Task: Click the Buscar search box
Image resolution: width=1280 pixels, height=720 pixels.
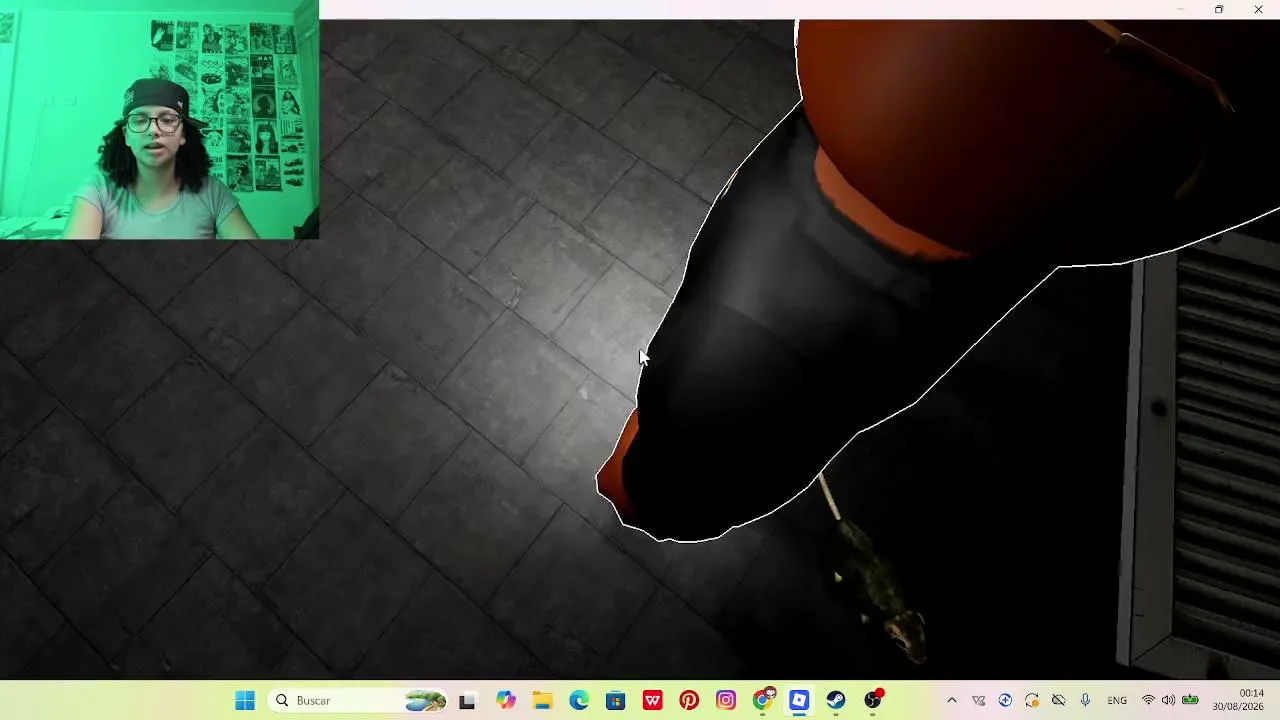Action: click(x=360, y=700)
